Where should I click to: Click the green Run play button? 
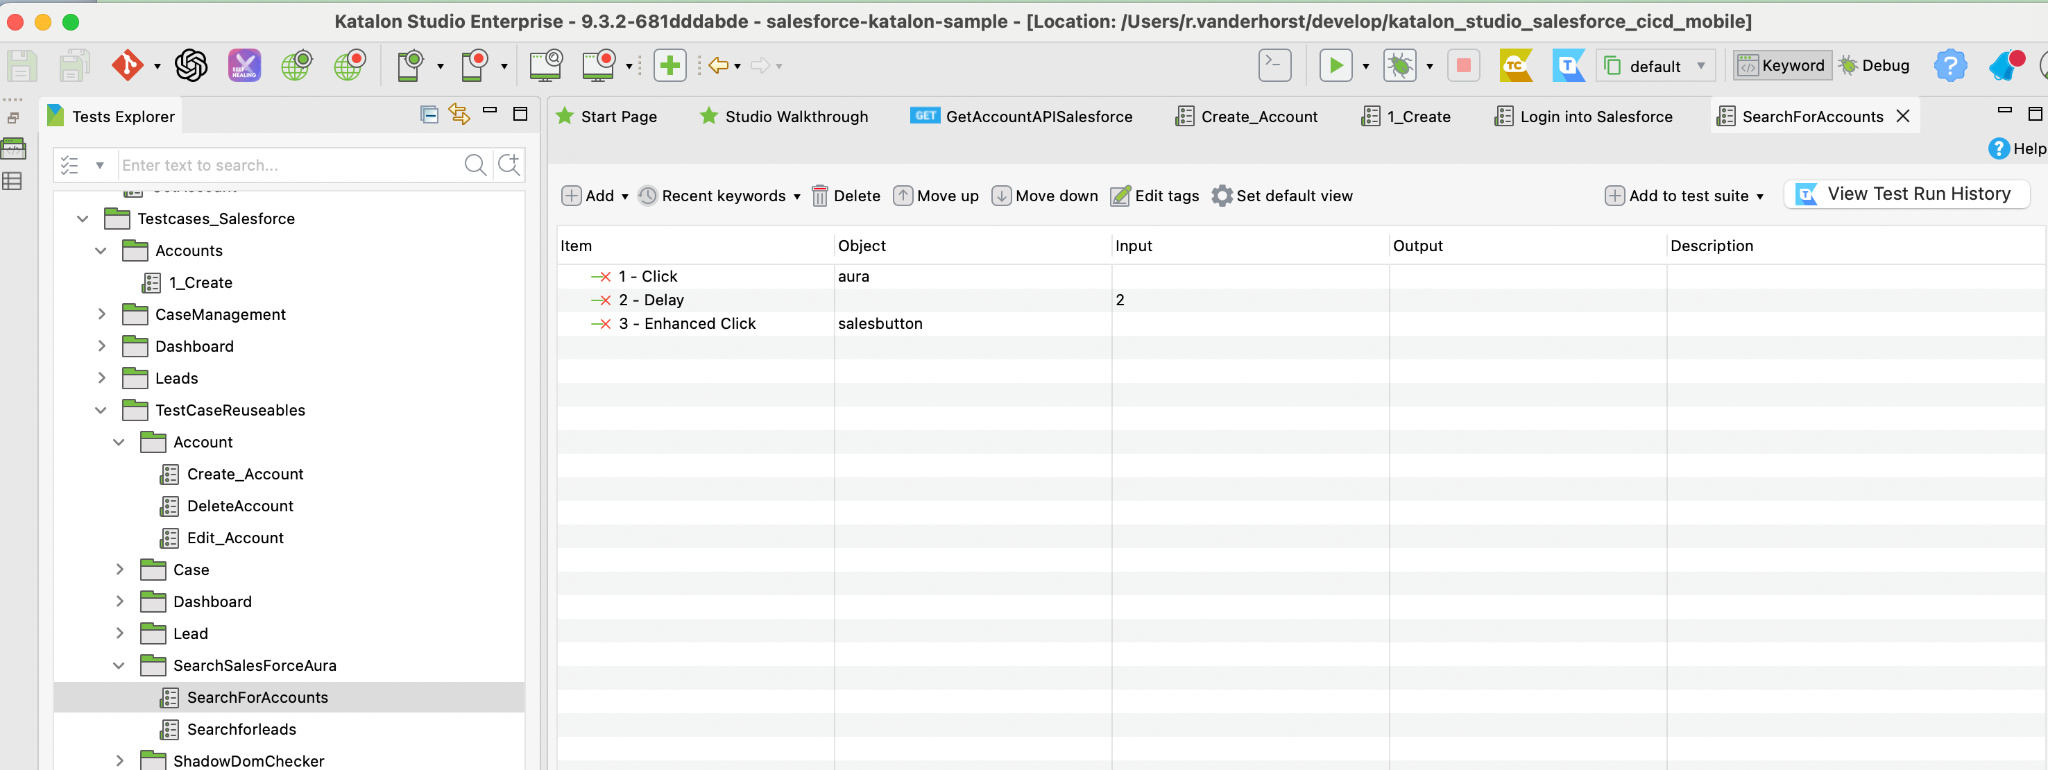coord(1336,66)
